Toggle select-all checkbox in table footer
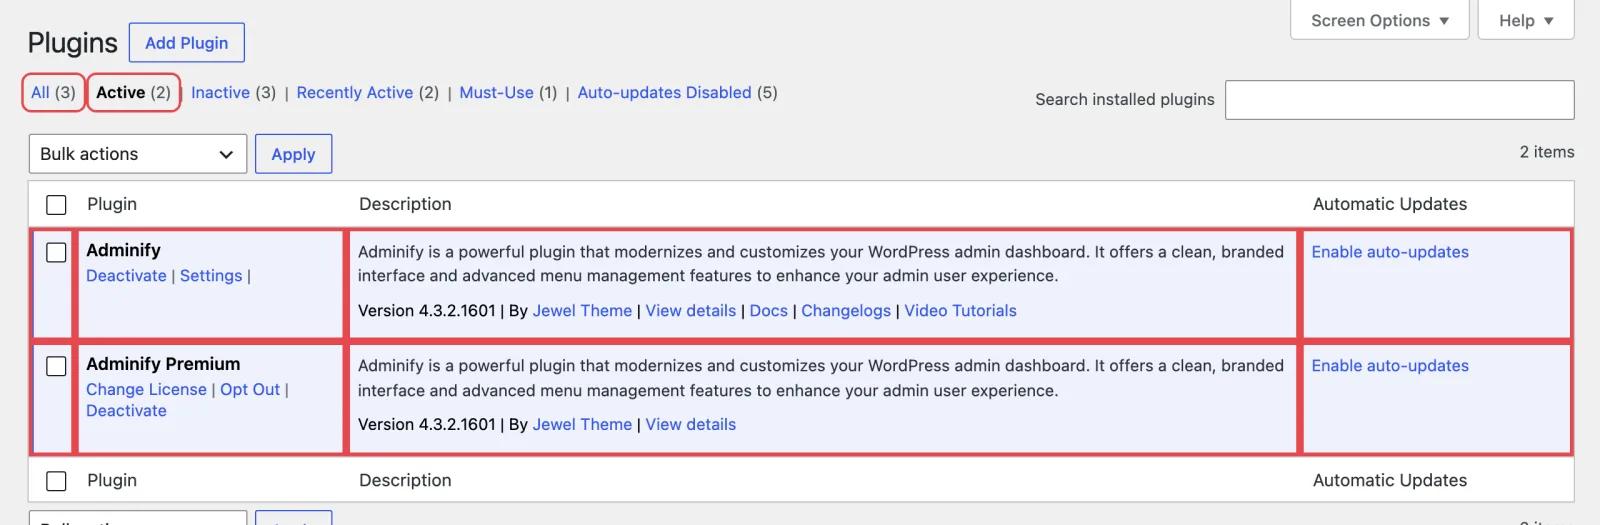1600x525 pixels. 57,481
